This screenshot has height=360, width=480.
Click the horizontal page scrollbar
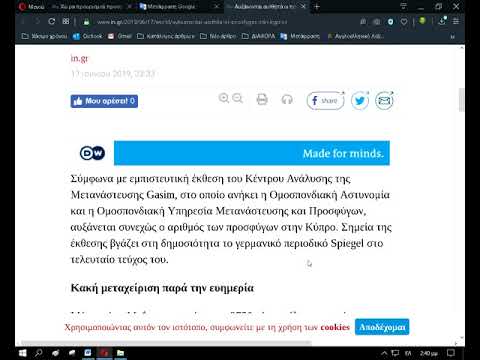point(166,343)
